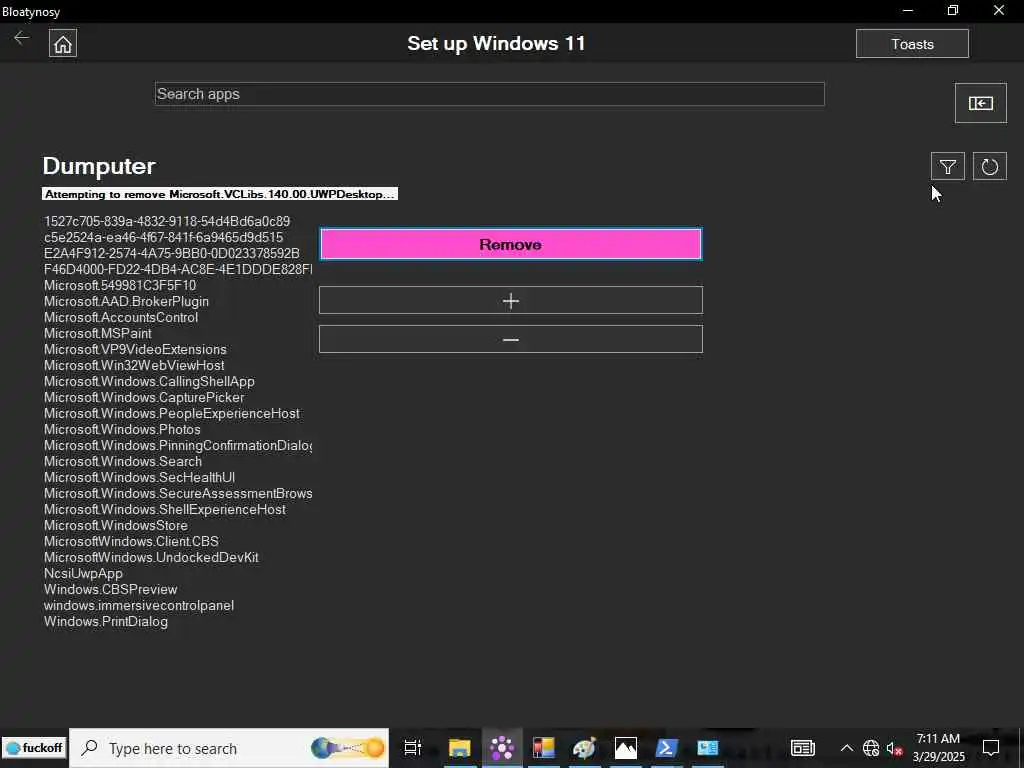Select Microsoft.Windows.PinningConfirmationDialog entry
Viewport: 1024px width, 768px height.
[178, 445]
